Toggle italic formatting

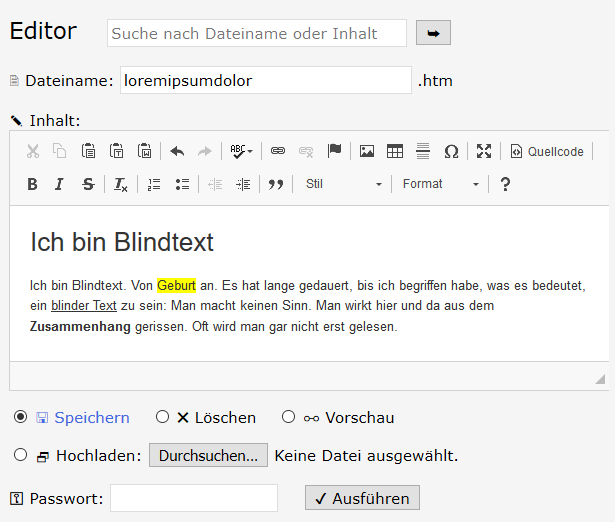tap(59, 184)
